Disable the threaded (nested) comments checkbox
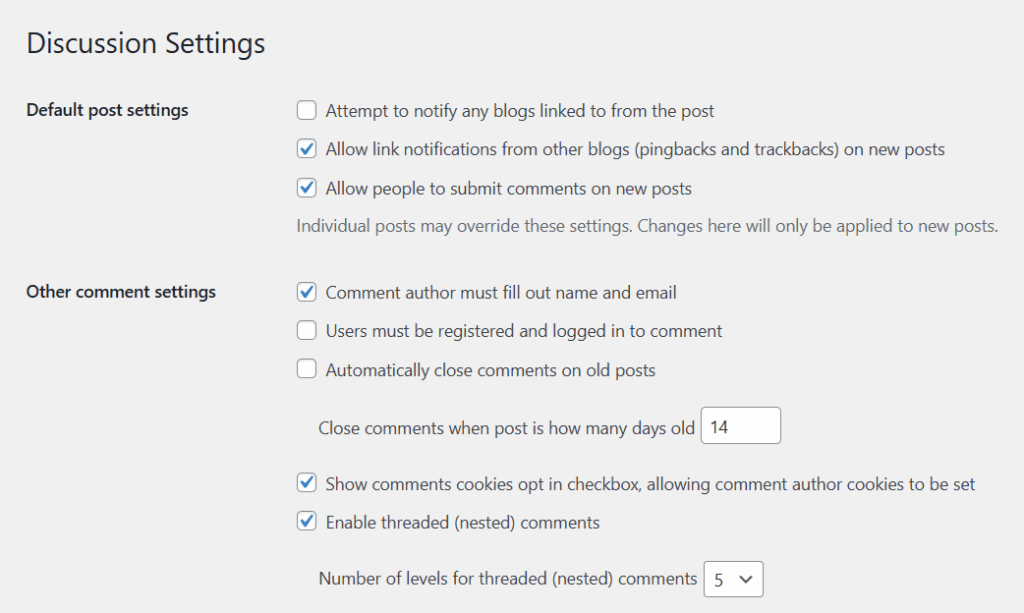 [307, 522]
